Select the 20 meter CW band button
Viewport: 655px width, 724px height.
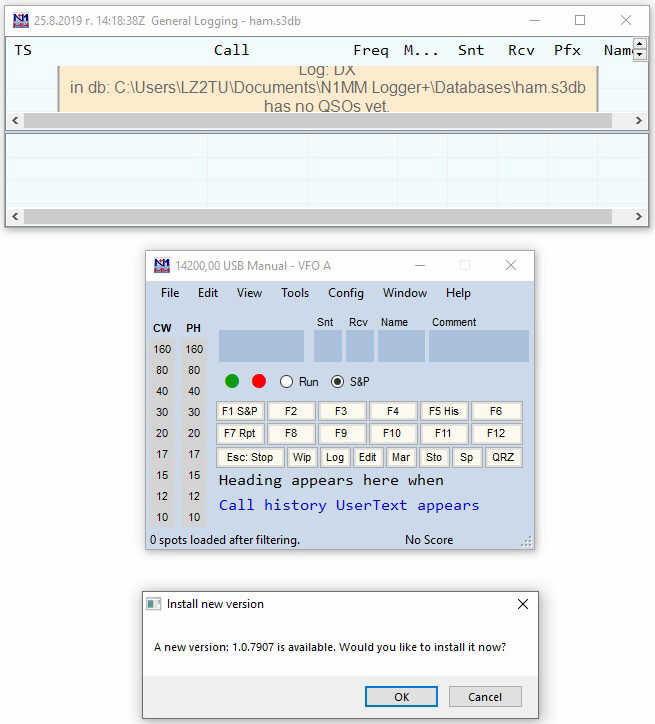coord(162,433)
